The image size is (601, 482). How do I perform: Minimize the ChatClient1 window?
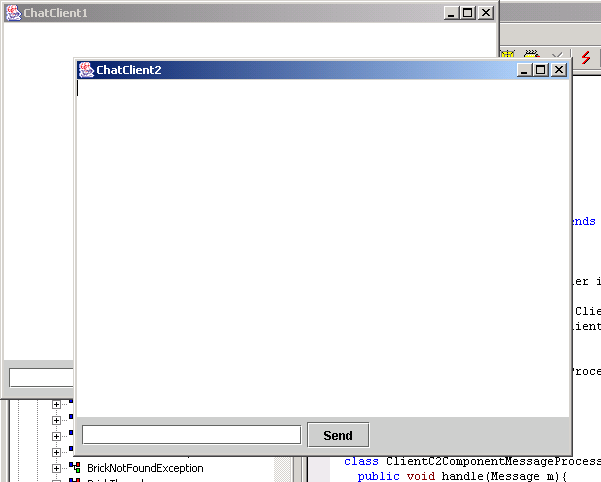click(x=451, y=13)
